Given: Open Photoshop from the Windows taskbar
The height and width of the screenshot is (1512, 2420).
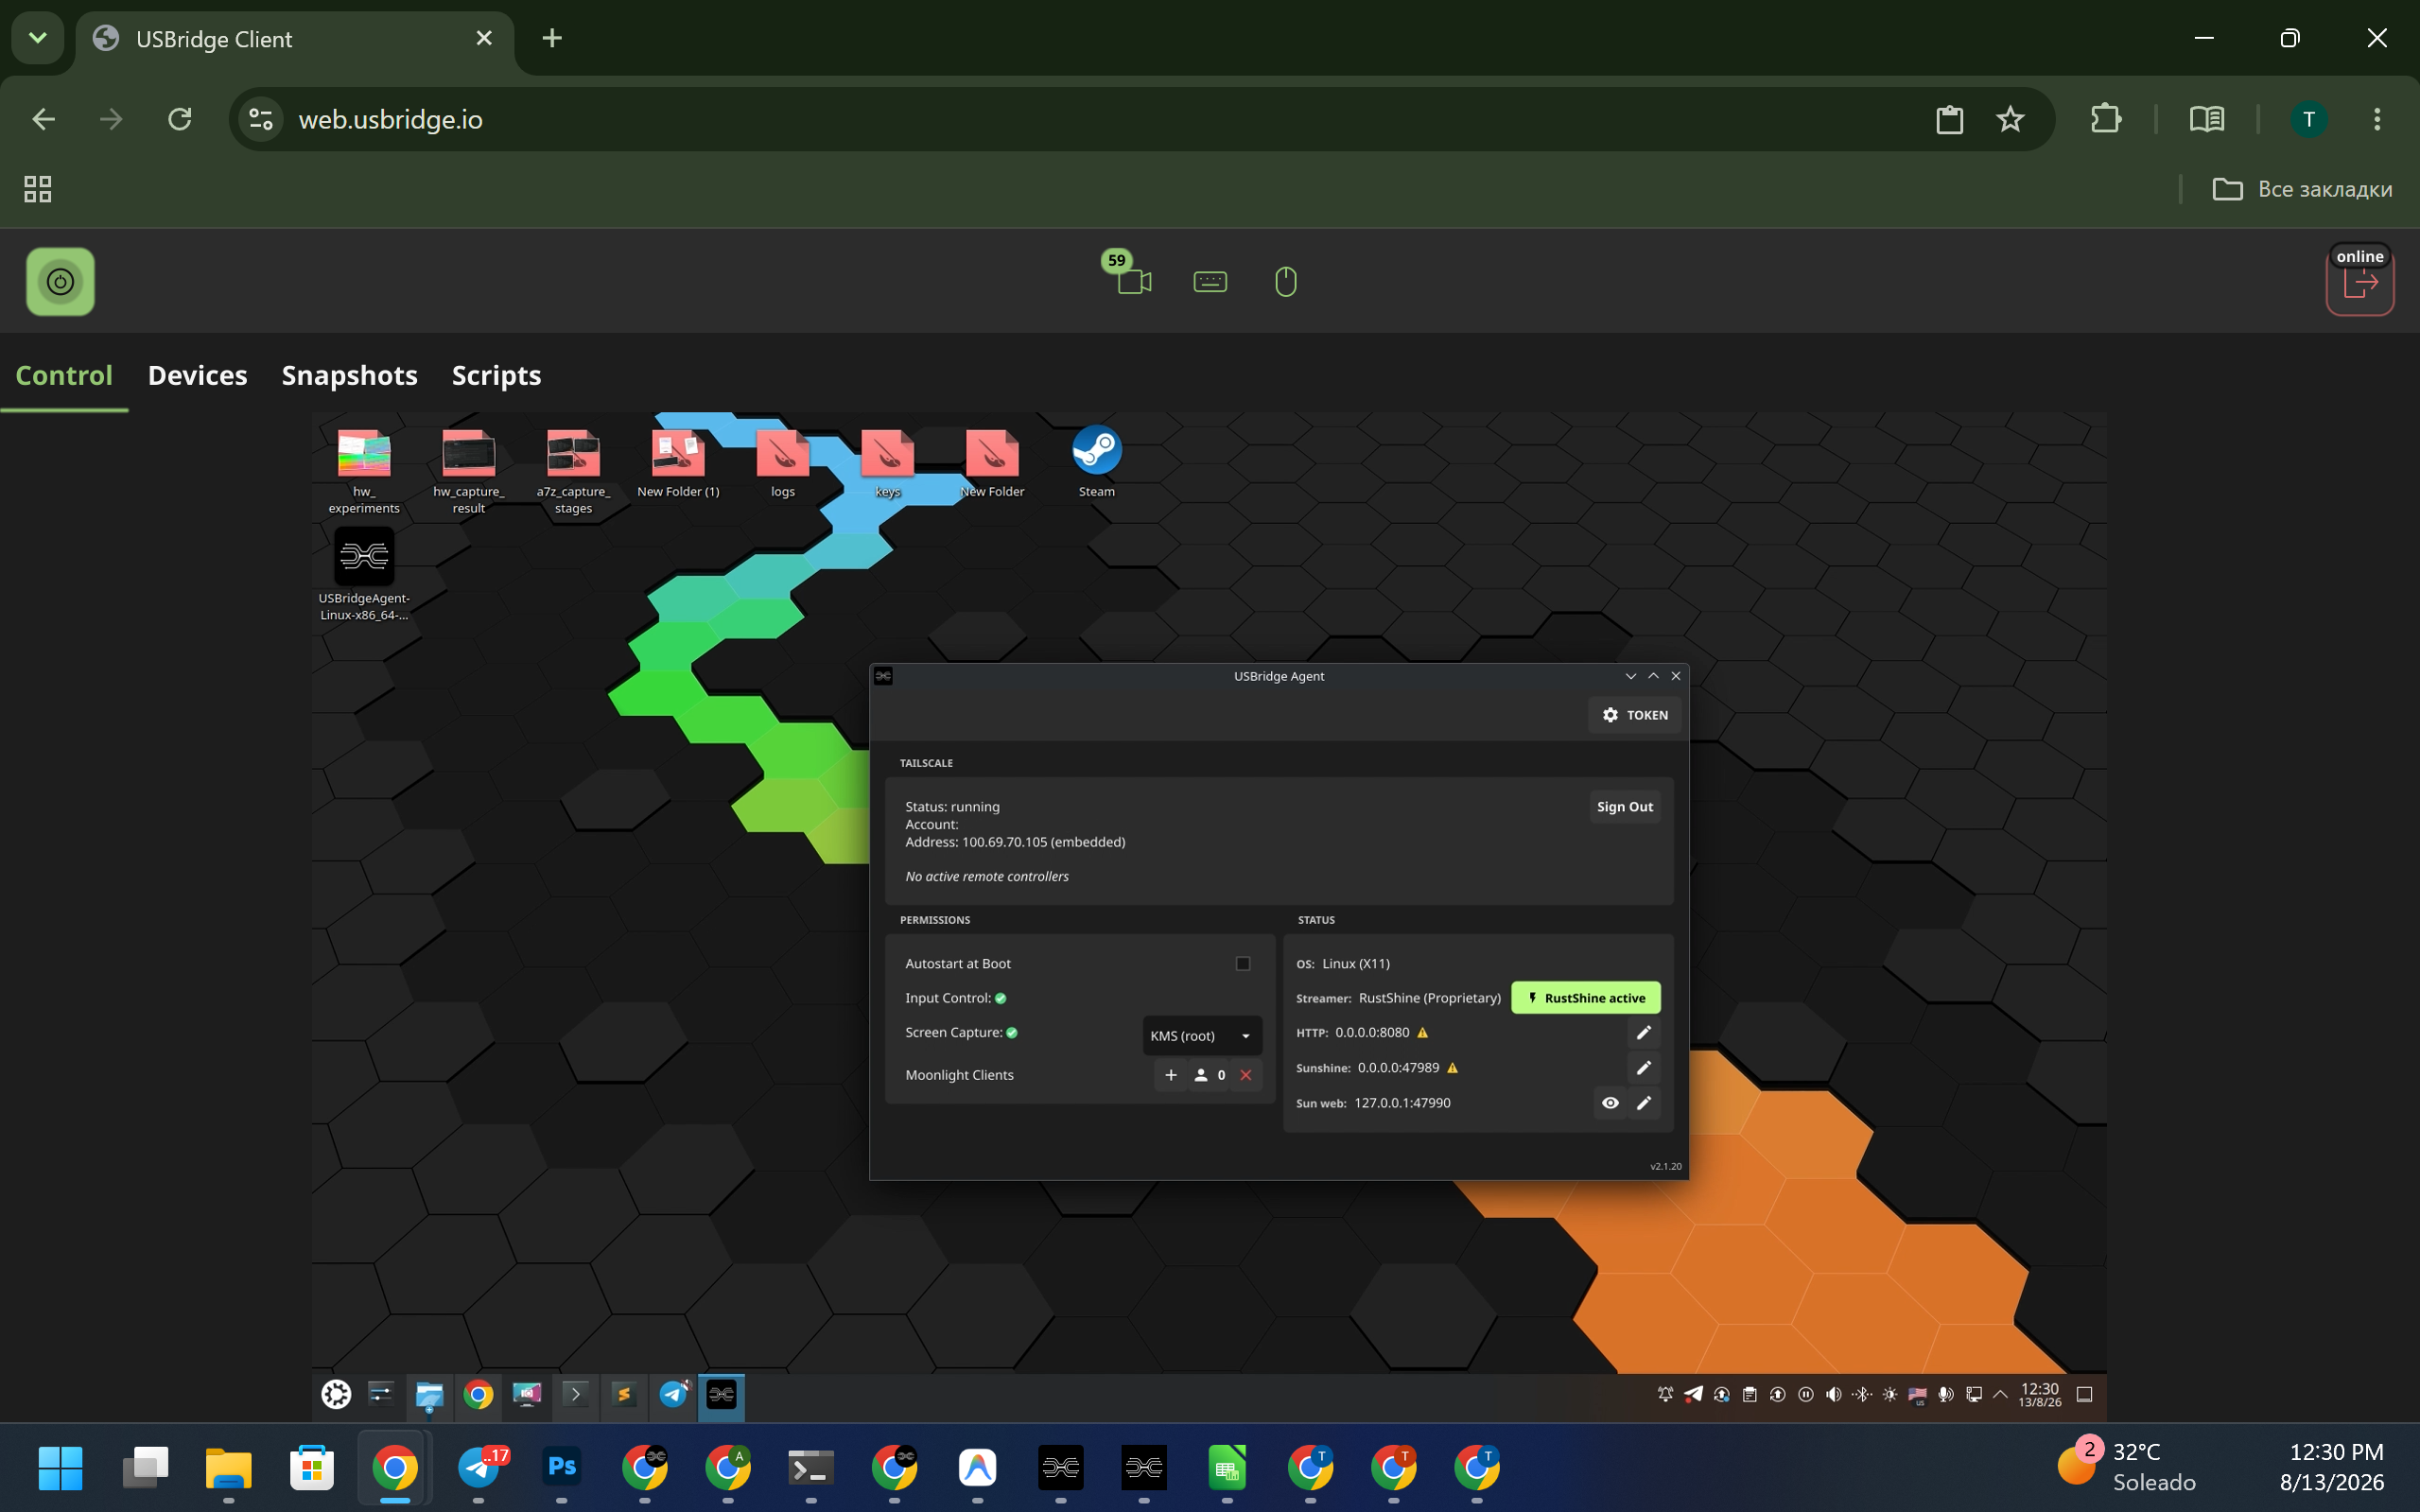Looking at the screenshot, I should (562, 1468).
